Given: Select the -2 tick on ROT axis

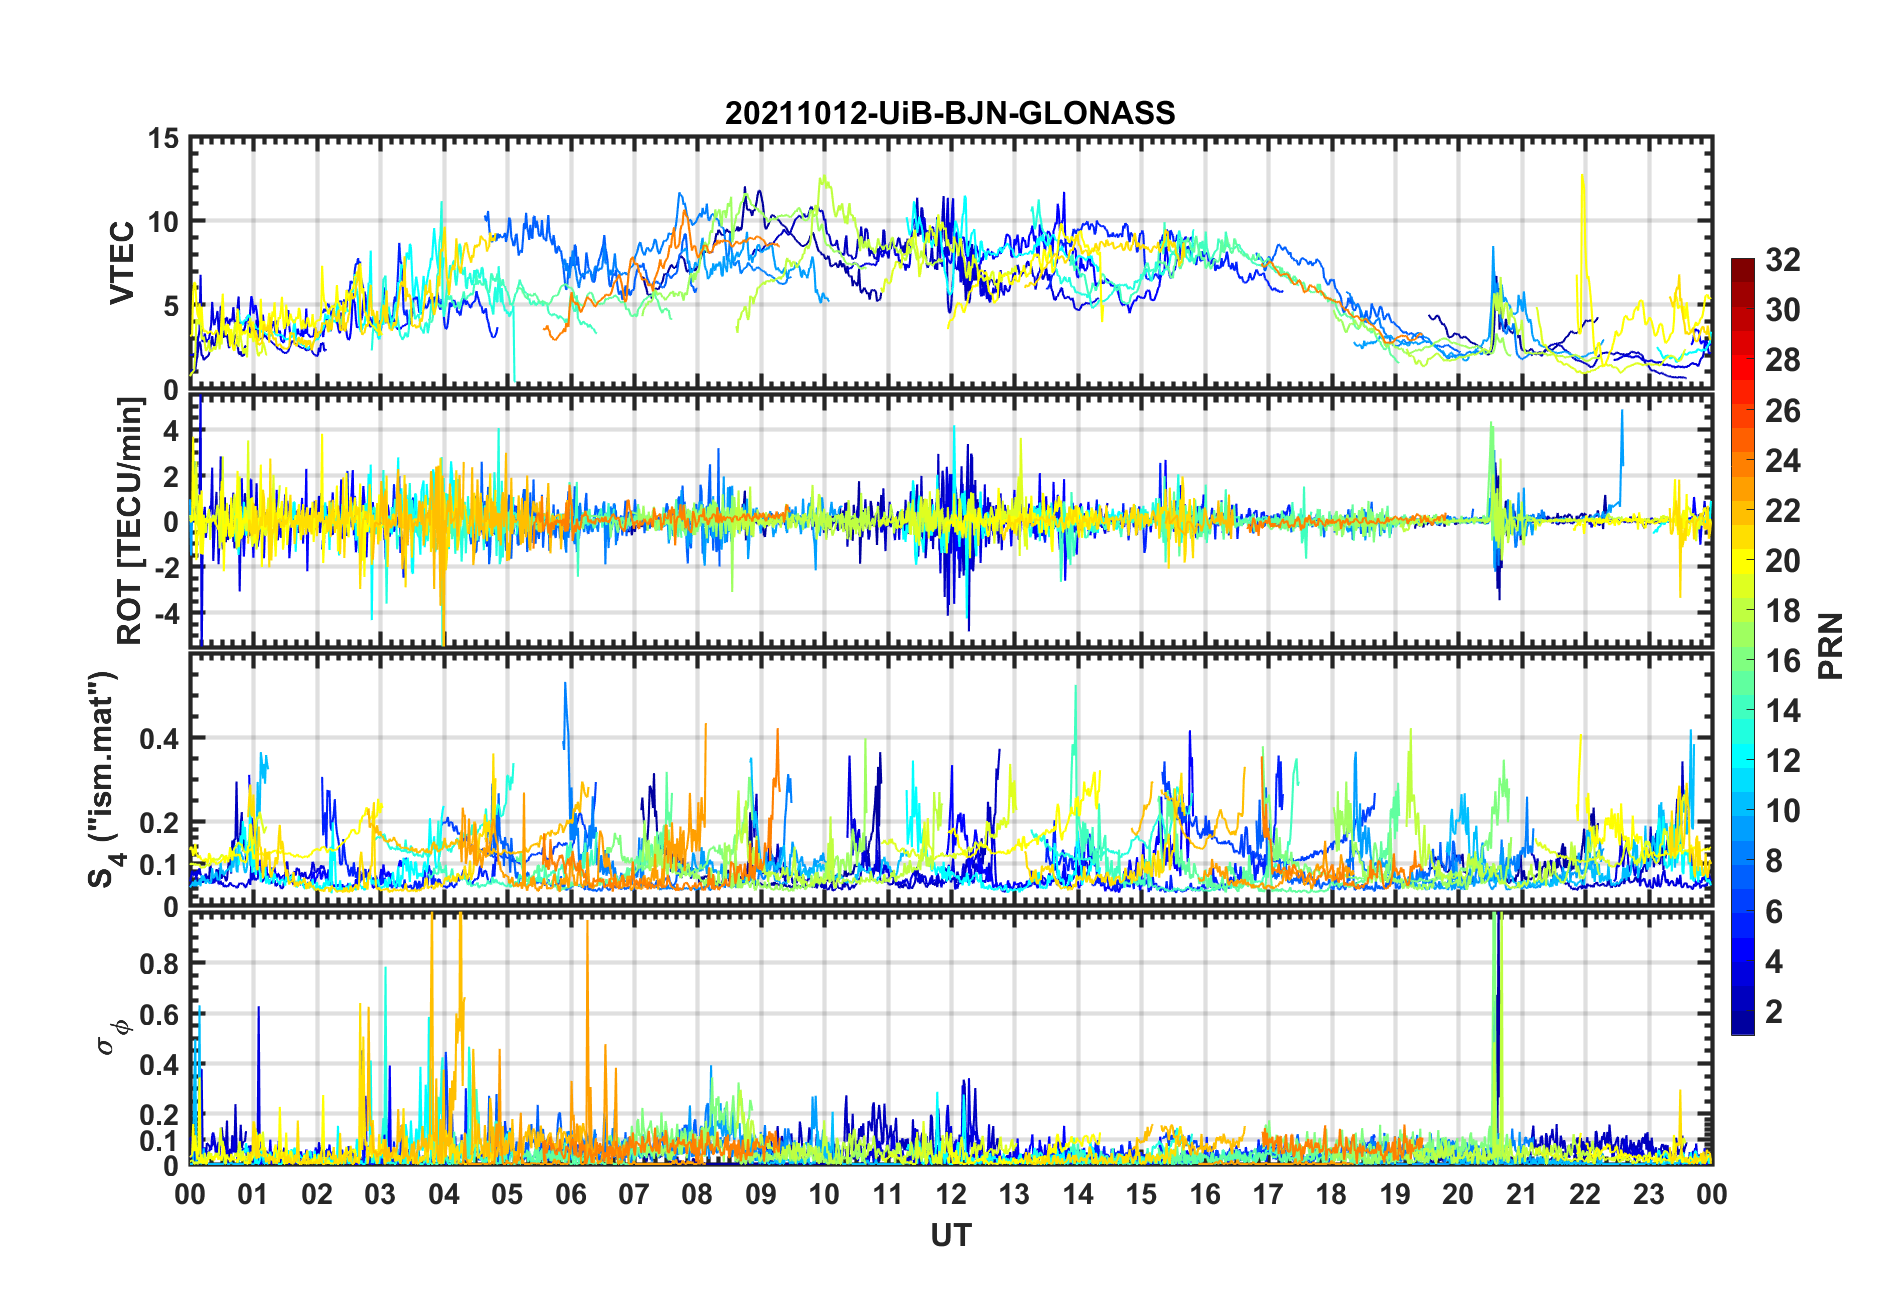Looking at the screenshot, I should (167, 567).
